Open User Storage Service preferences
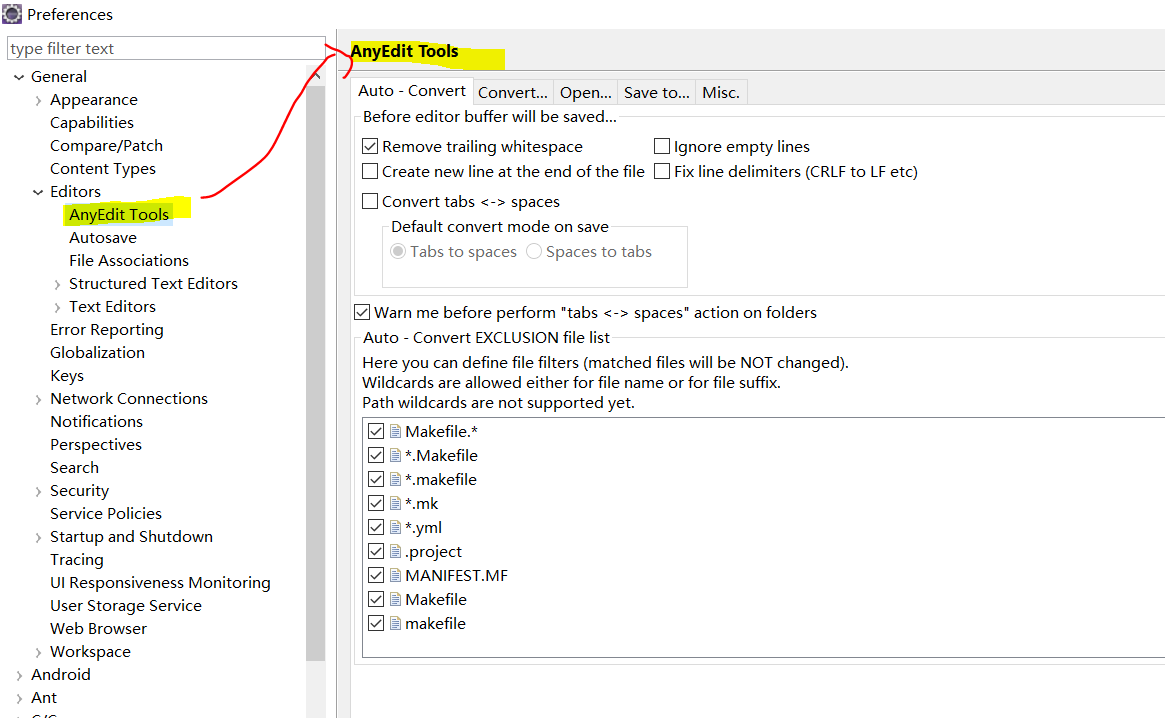Image resolution: width=1165 pixels, height=718 pixels. point(126,607)
